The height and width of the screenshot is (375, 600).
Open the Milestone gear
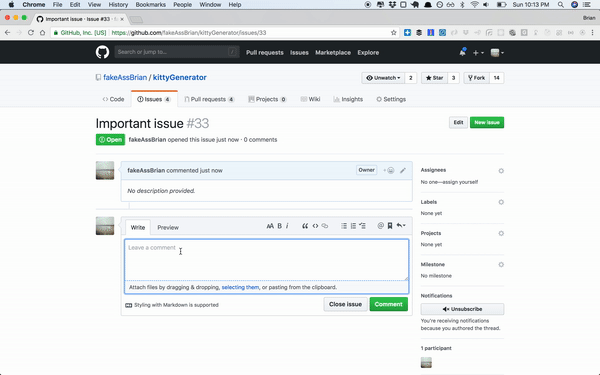[x=501, y=265]
